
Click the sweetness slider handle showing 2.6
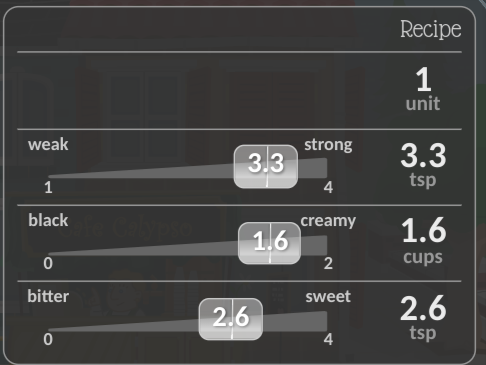pos(231,319)
